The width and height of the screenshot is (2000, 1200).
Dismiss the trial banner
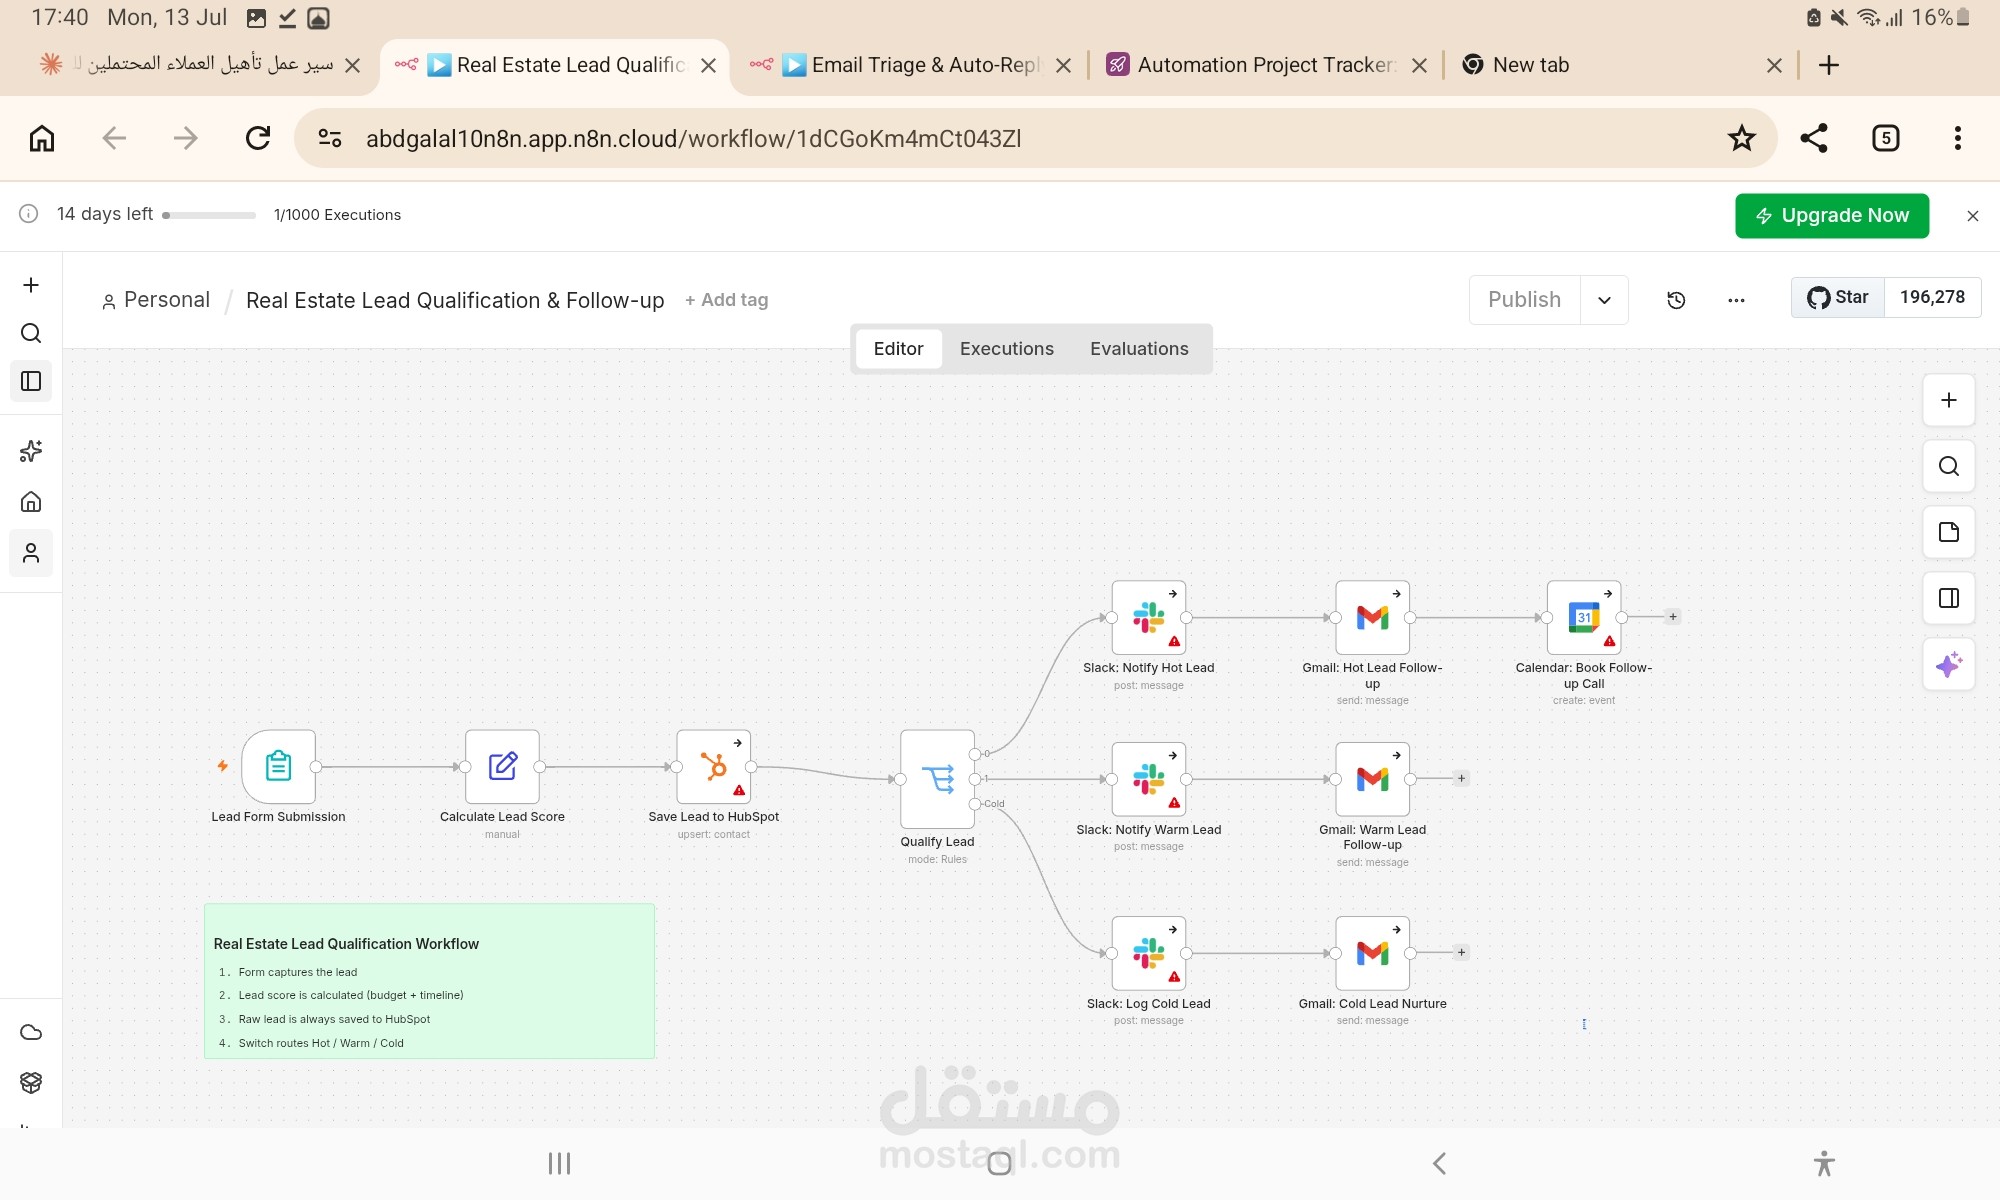click(1973, 216)
